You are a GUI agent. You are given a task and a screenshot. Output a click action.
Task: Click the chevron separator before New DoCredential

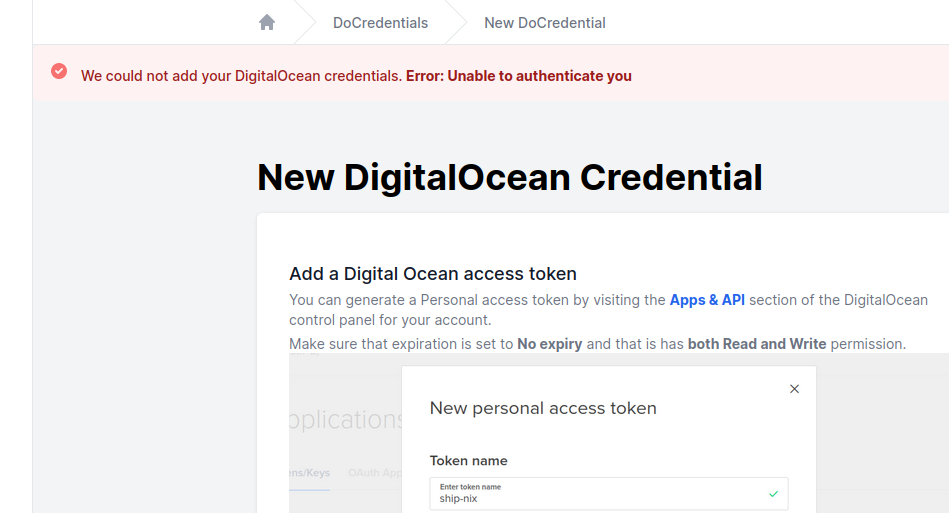tap(456, 22)
